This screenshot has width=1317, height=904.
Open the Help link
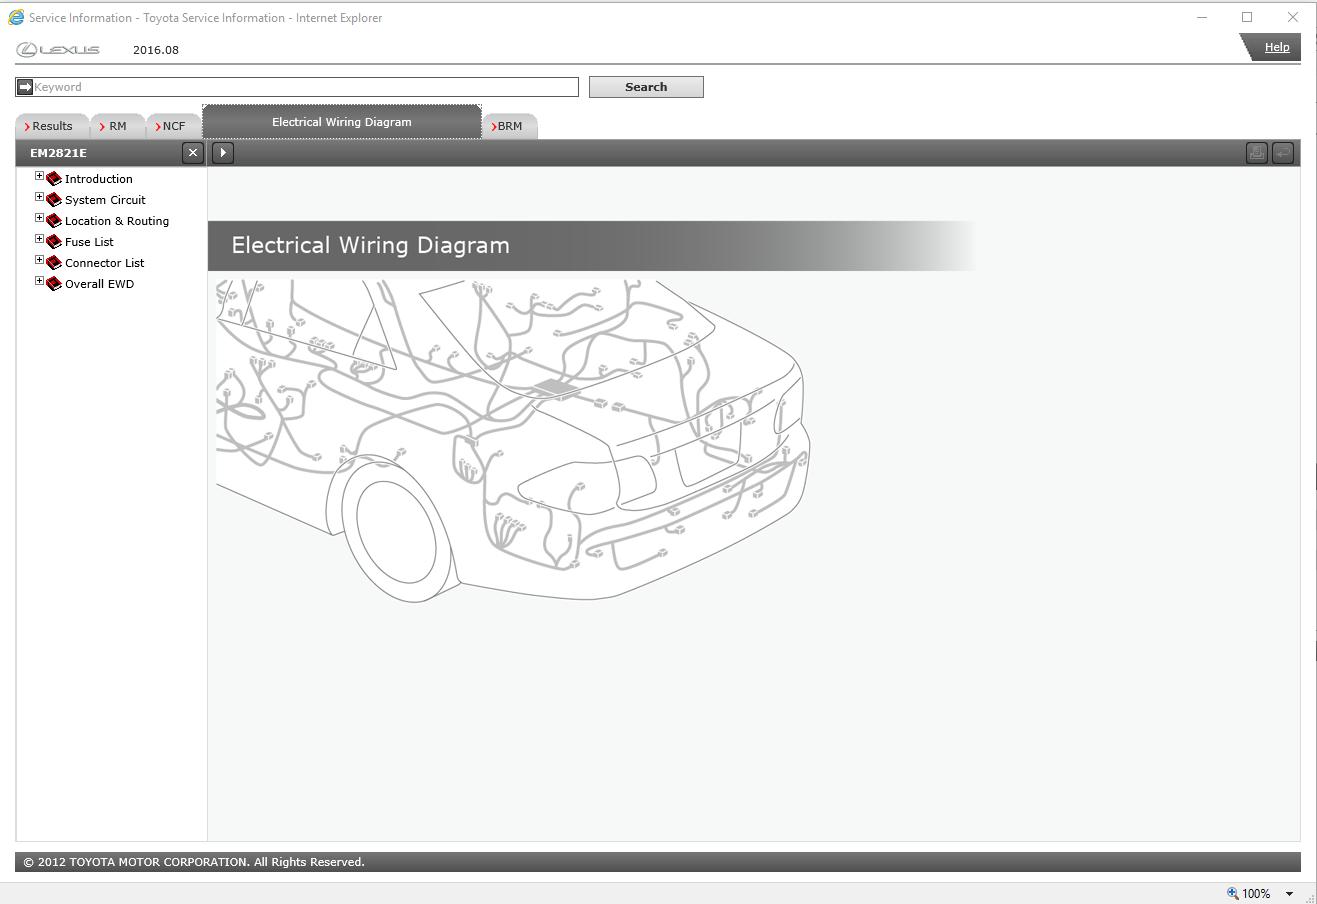tap(1277, 47)
